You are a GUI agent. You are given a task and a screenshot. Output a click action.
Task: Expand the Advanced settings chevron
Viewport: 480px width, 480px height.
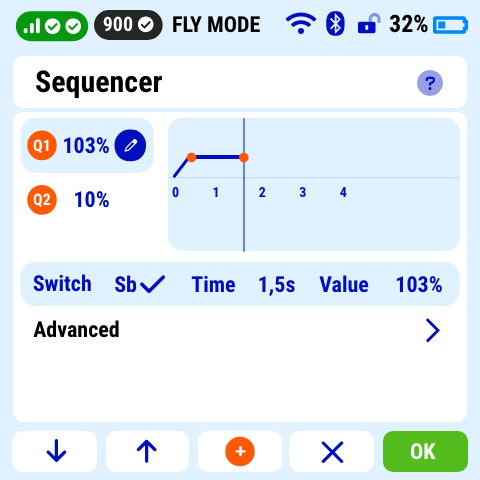pyautogui.click(x=433, y=330)
